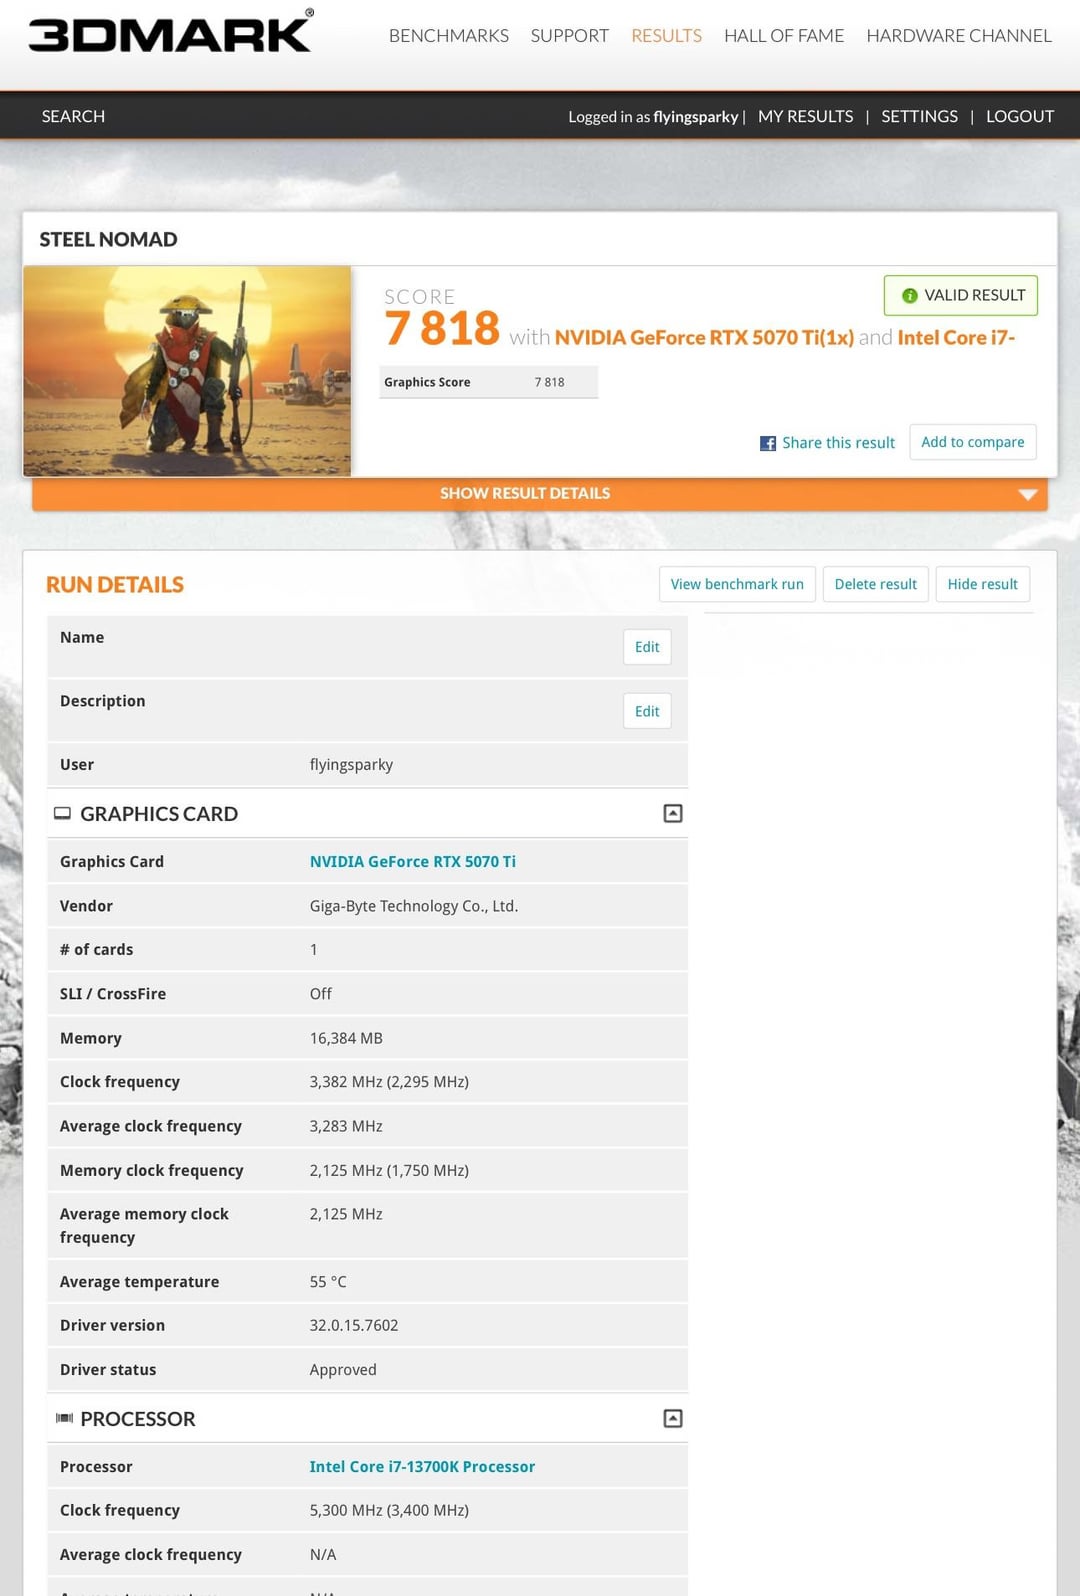This screenshot has width=1080, height=1596.
Task: Open the Benchmarks menu
Action: [449, 36]
